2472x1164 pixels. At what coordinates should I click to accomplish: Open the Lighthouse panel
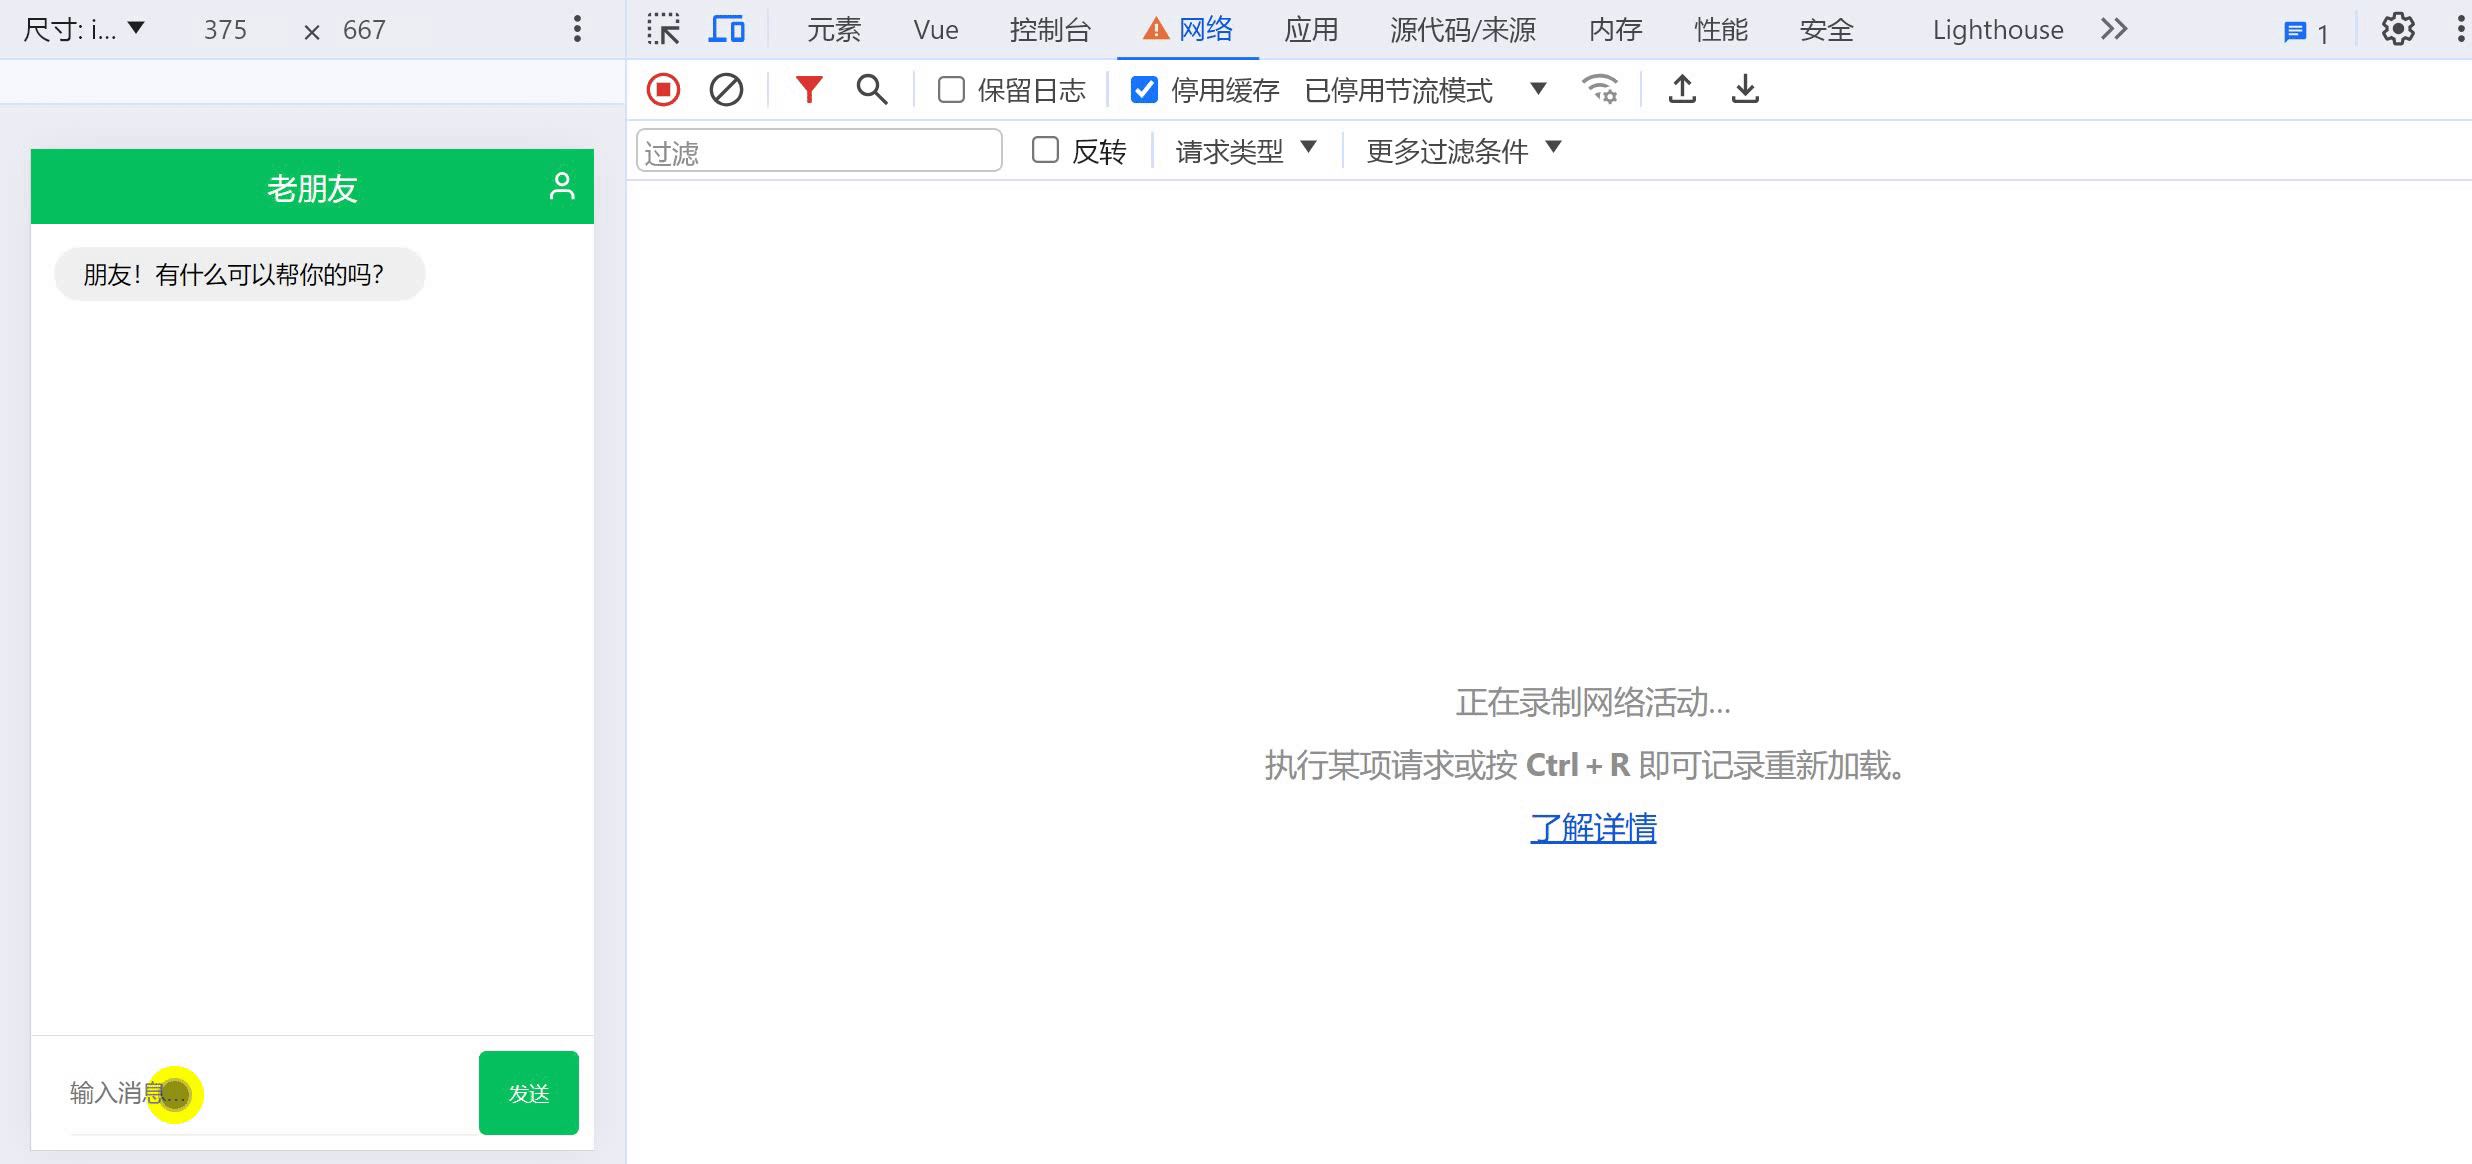pos(1996,29)
